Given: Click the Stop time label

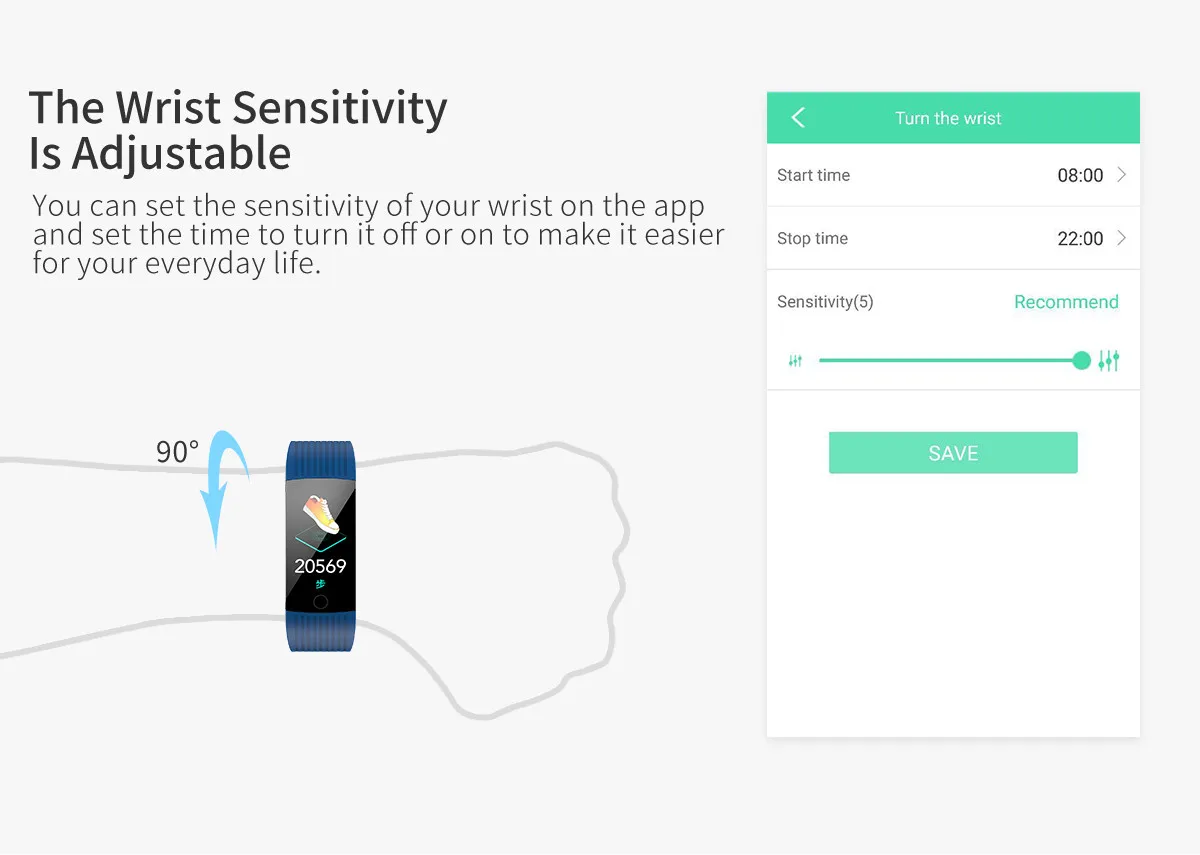Looking at the screenshot, I should point(812,238).
